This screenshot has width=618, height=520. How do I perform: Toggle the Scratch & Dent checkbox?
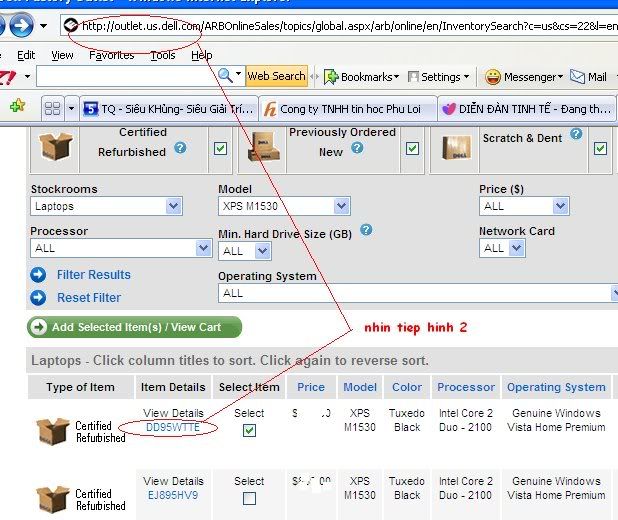(x=600, y=149)
